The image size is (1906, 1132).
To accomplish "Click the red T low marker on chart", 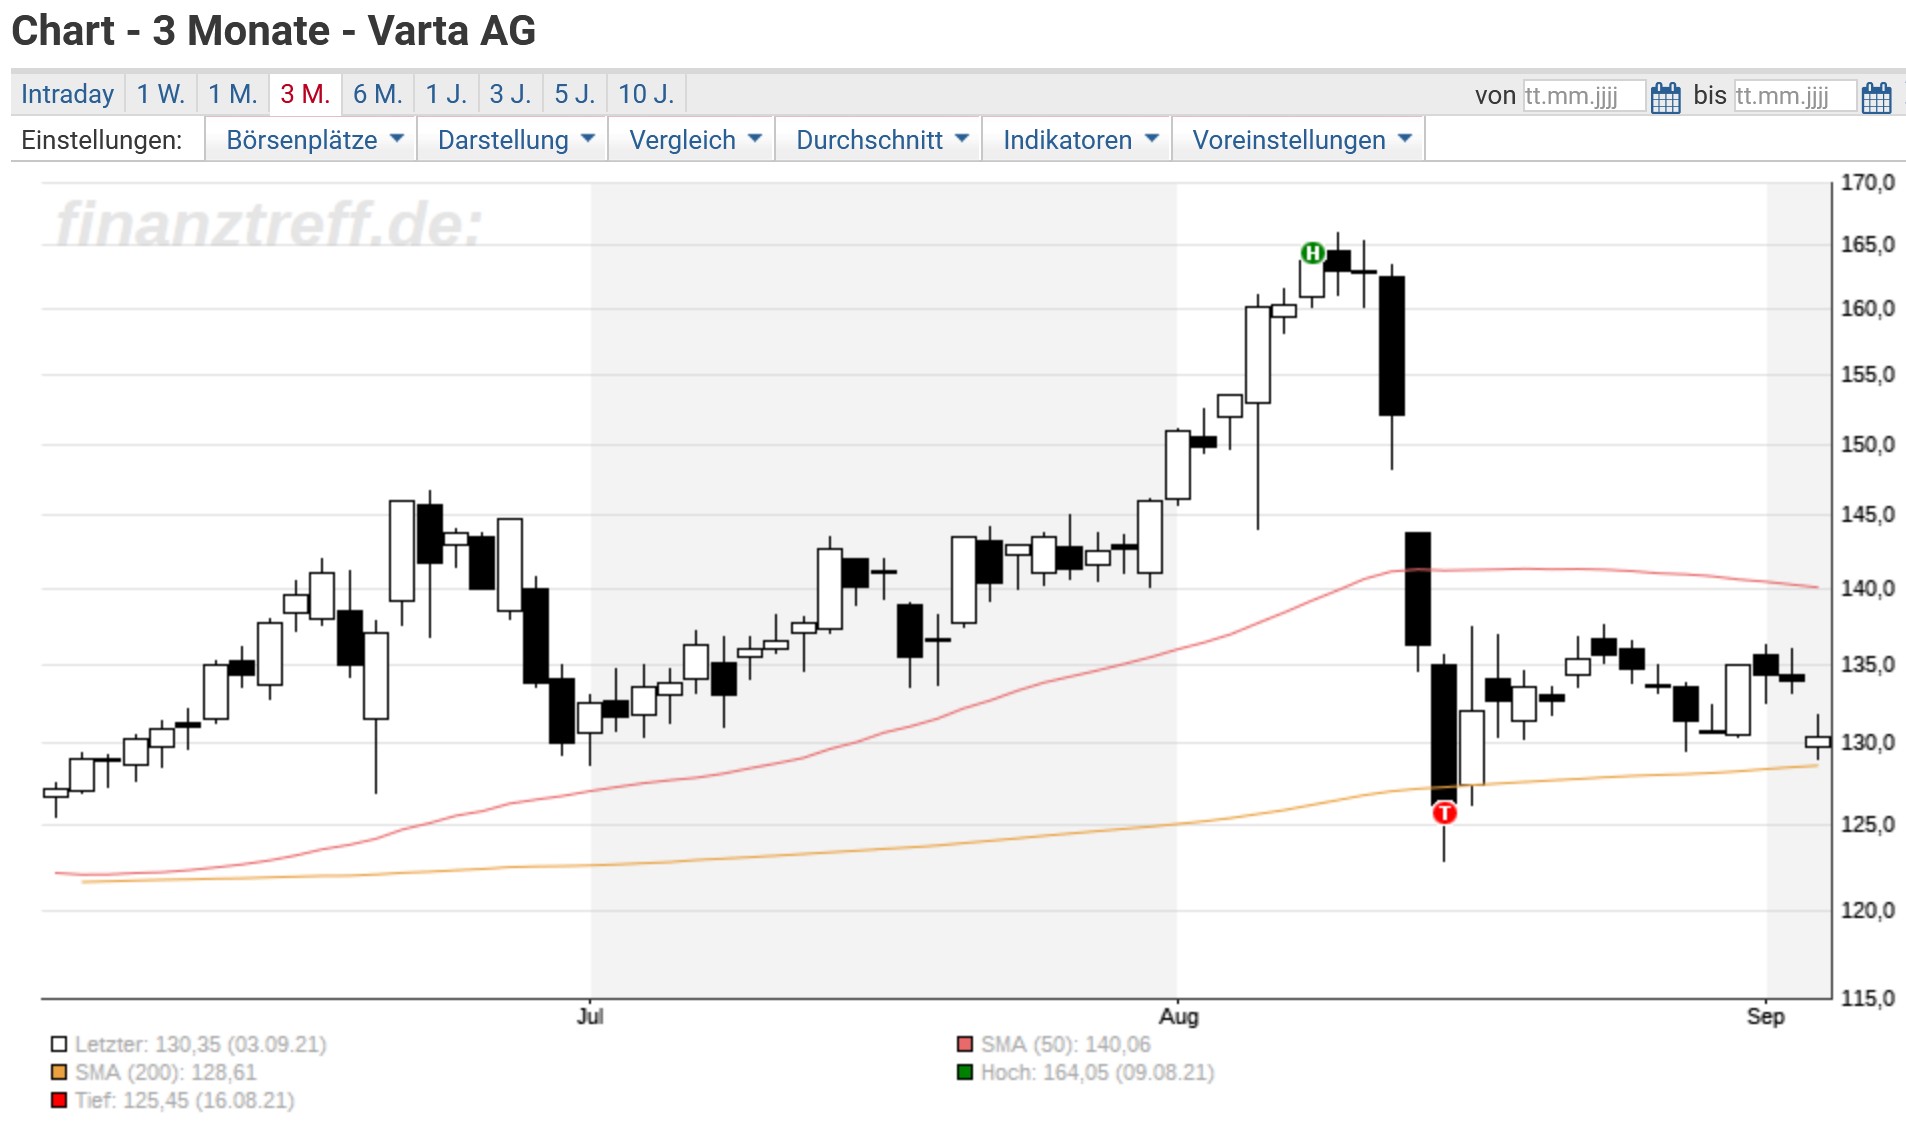I will (1444, 813).
